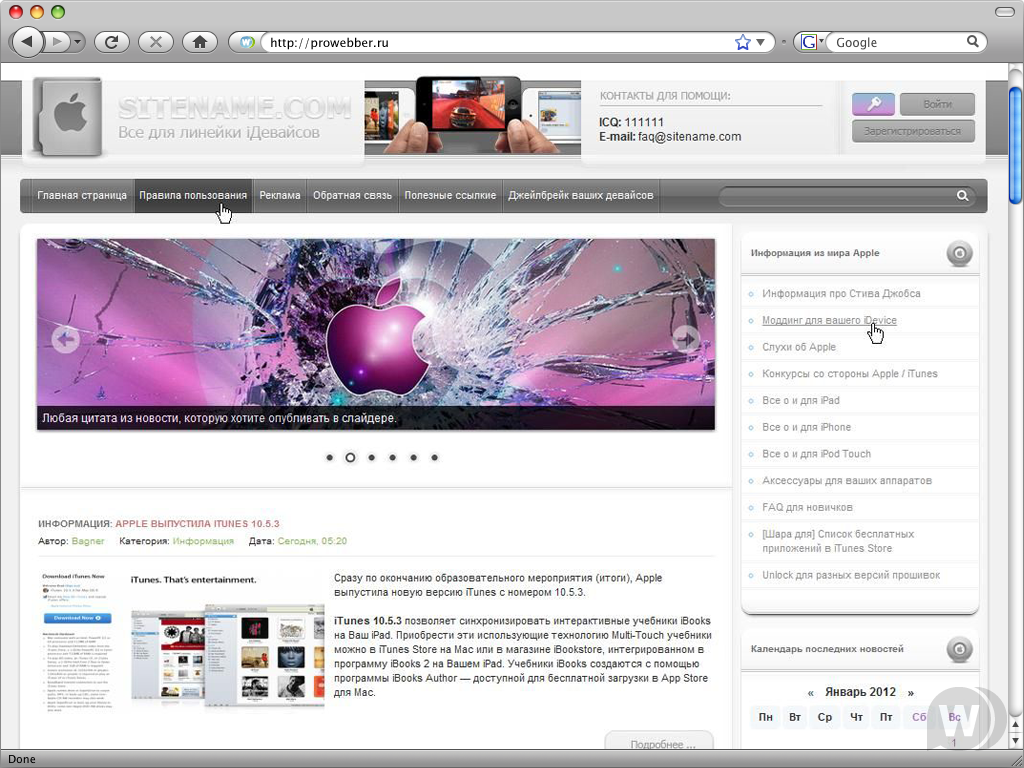
Task: Click the browser Back arrow button
Action: click(27, 42)
